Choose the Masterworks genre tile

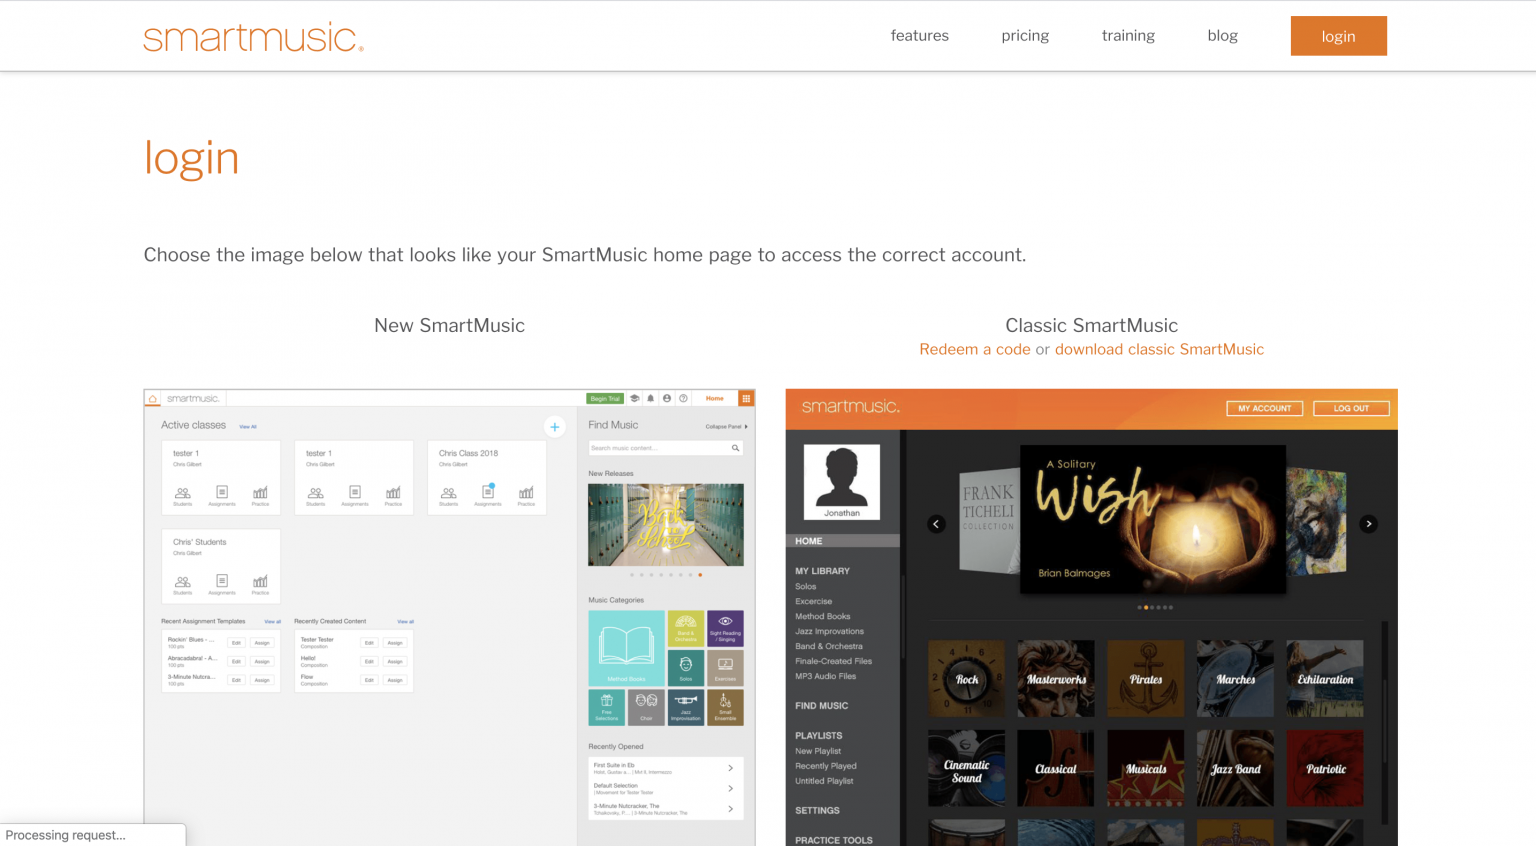pos(1056,679)
